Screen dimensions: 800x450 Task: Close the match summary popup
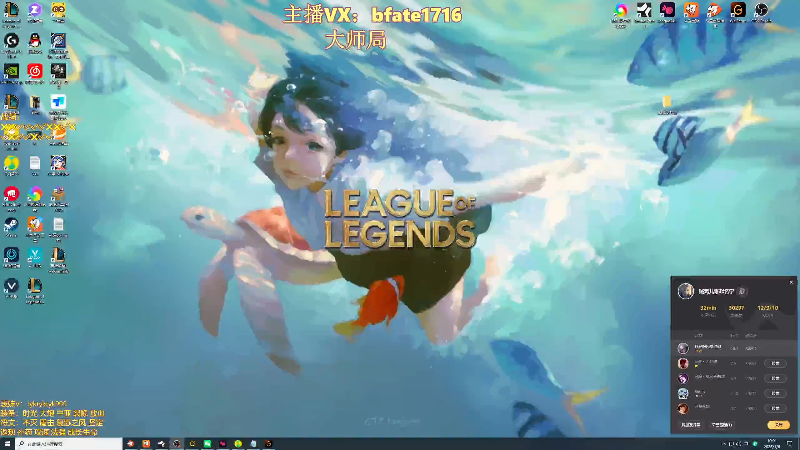(791, 282)
